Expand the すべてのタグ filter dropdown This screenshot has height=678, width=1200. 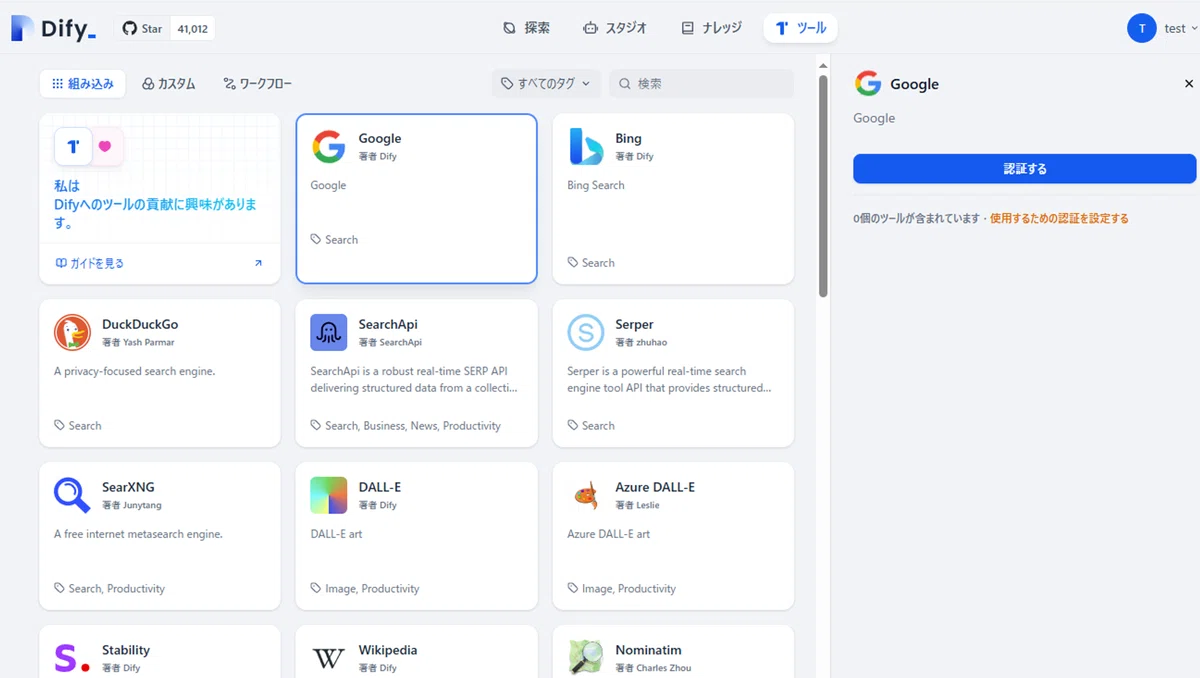(546, 84)
